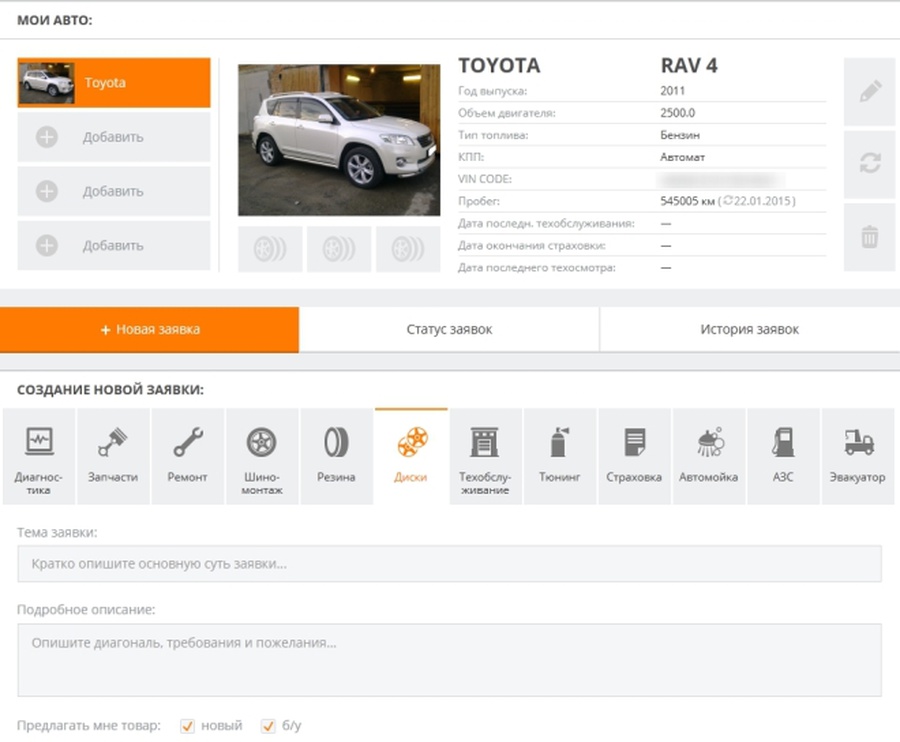
Task: Click the third wheel photo placeholder
Action: coord(408,249)
